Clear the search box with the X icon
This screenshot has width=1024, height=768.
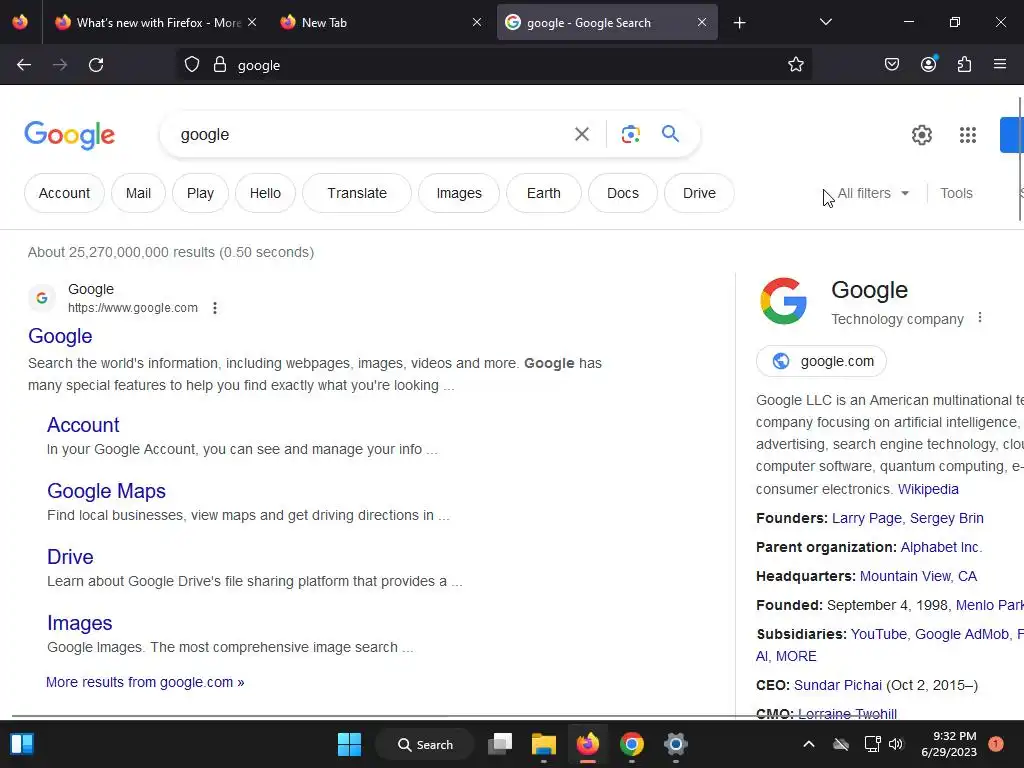tap(582, 135)
